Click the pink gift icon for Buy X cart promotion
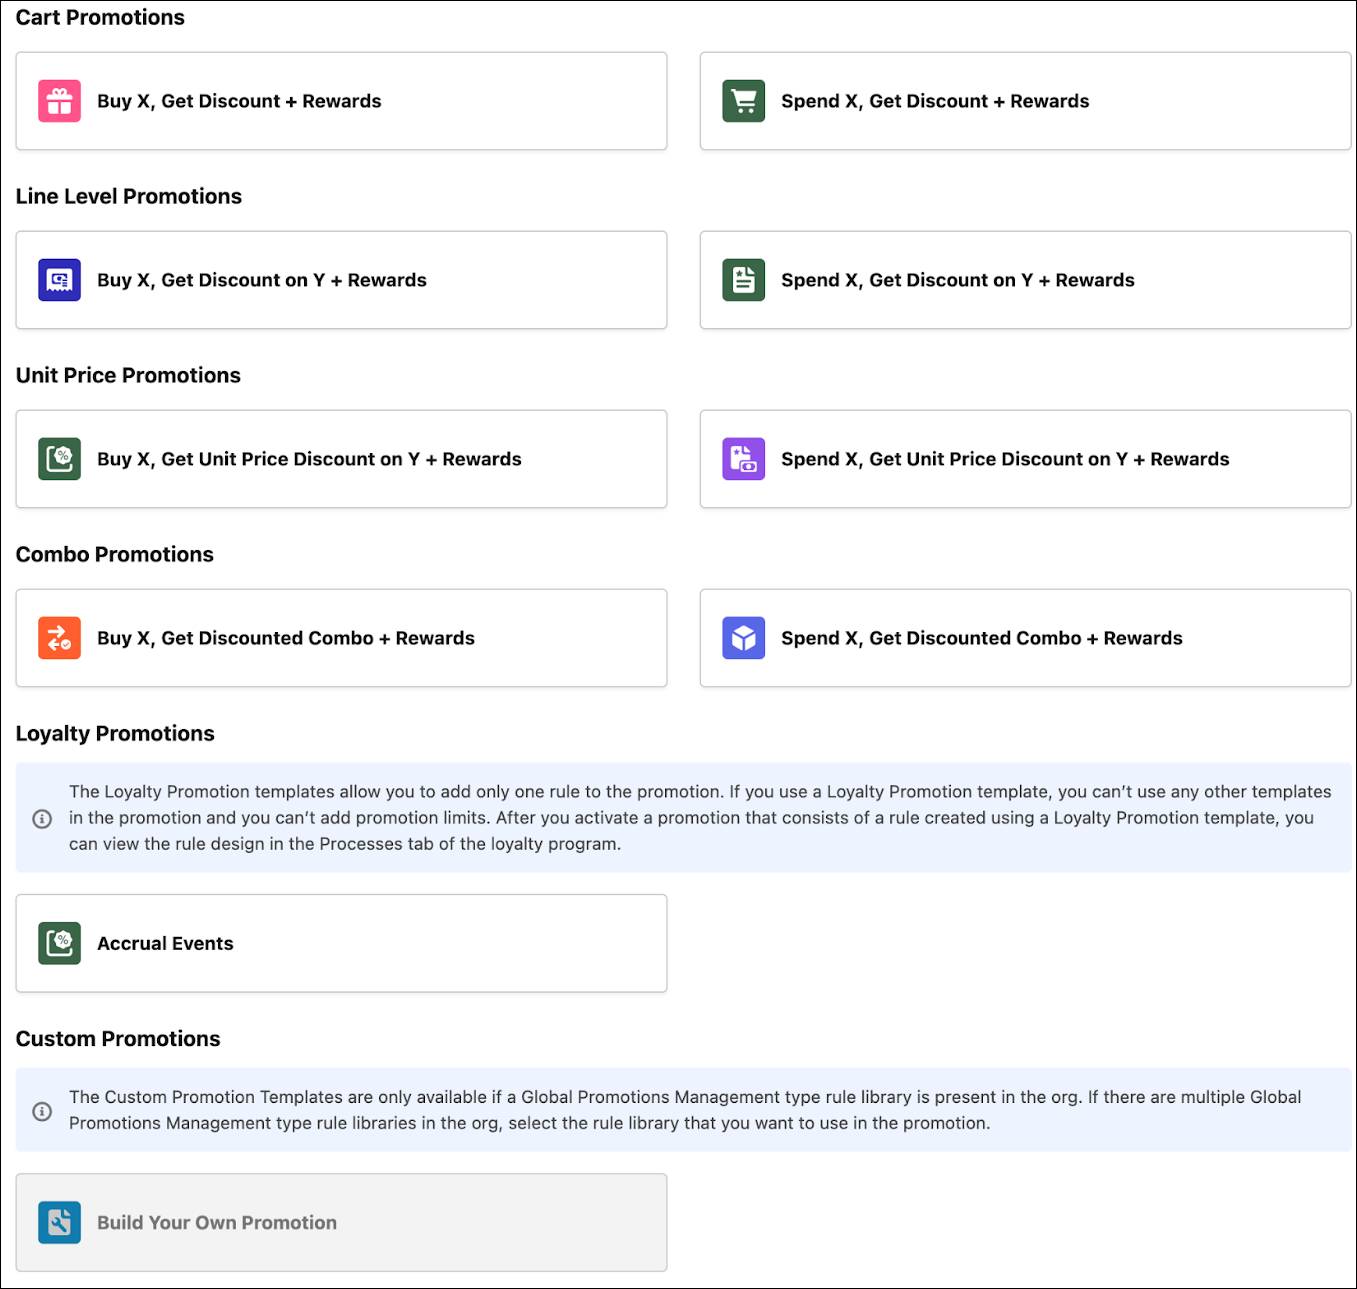The width and height of the screenshot is (1357, 1289). [x=59, y=101]
